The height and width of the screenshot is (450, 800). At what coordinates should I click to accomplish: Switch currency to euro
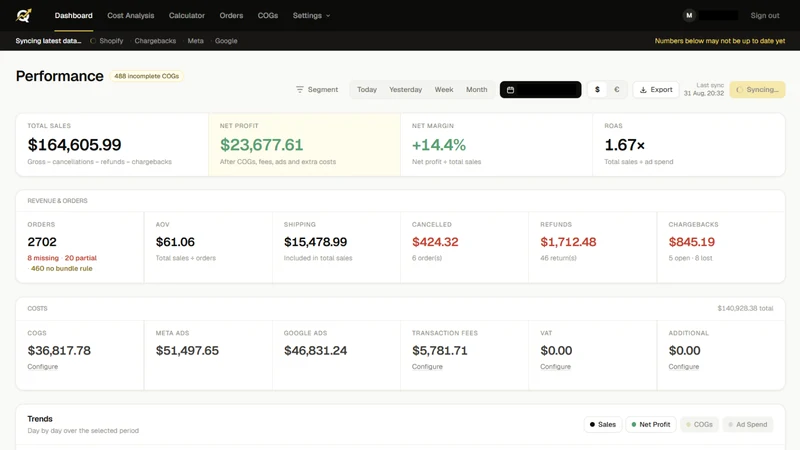point(616,89)
